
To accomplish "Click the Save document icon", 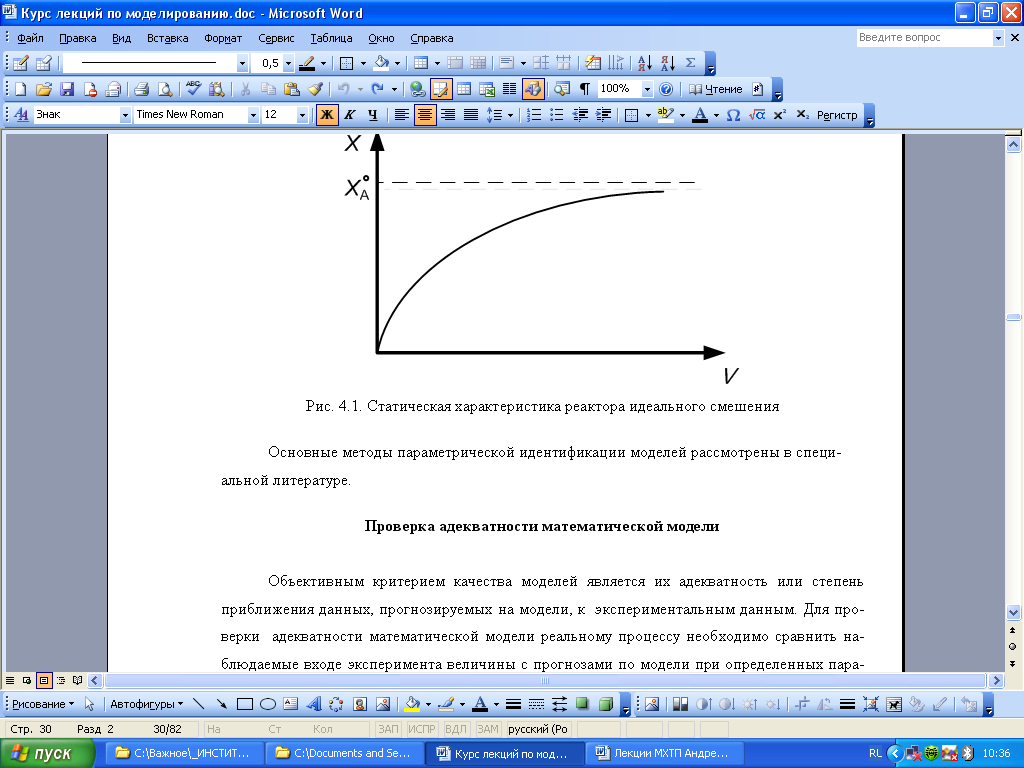I will click(67, 89).
